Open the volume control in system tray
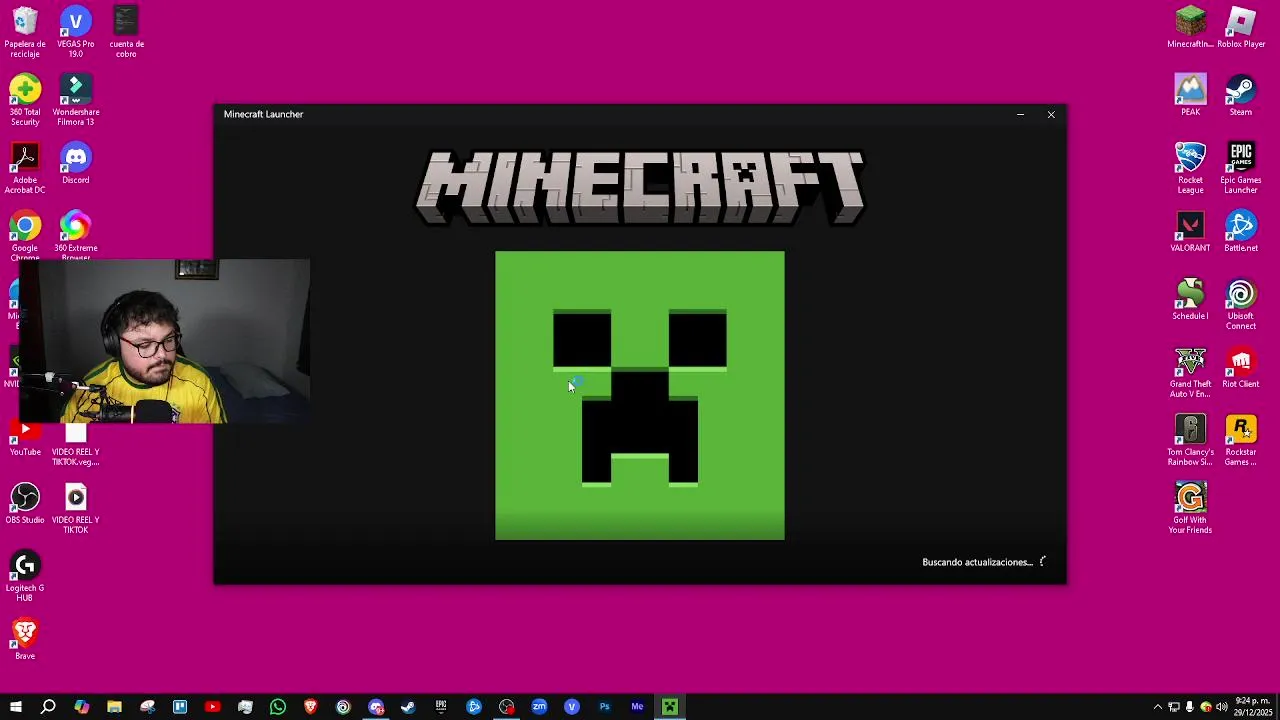Image resolution: width=1280 pixels, height=720 pixels. pyautogui.click(x=1221, y=707)
